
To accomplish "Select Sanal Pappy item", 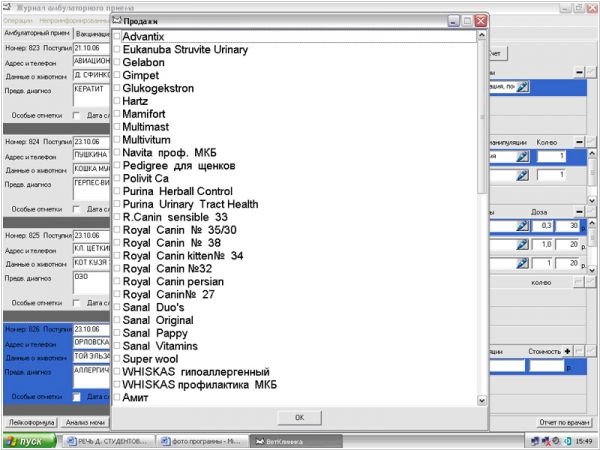I will point(155,333).
